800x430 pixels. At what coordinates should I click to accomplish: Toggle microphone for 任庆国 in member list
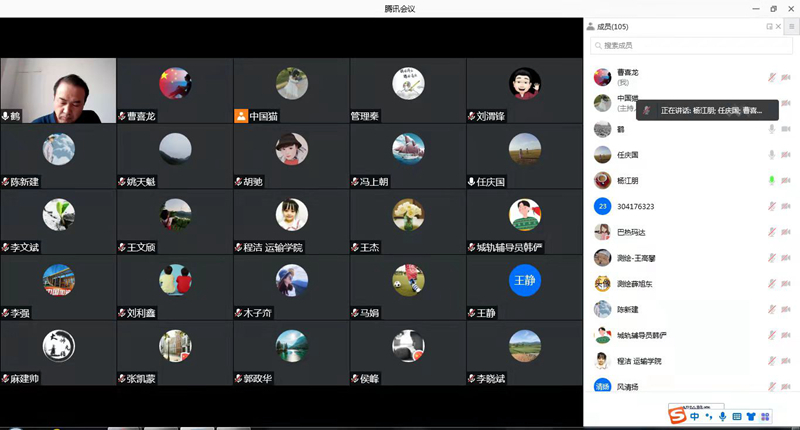point(771,155)
